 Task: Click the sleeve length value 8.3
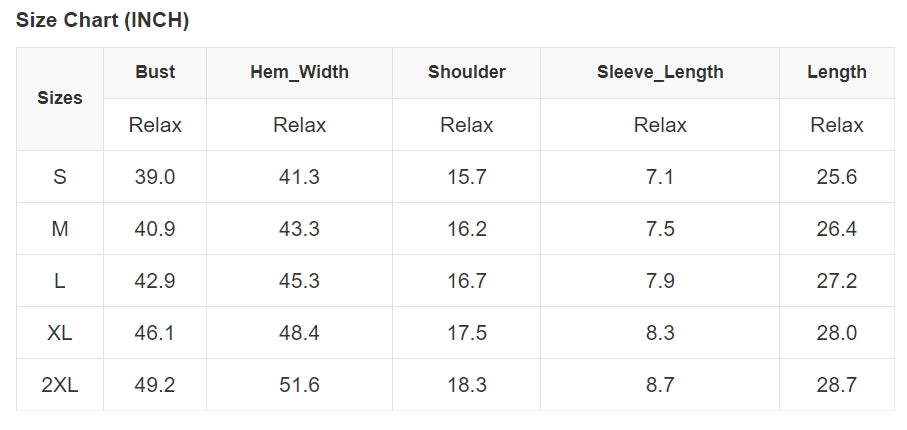(660, 333)
